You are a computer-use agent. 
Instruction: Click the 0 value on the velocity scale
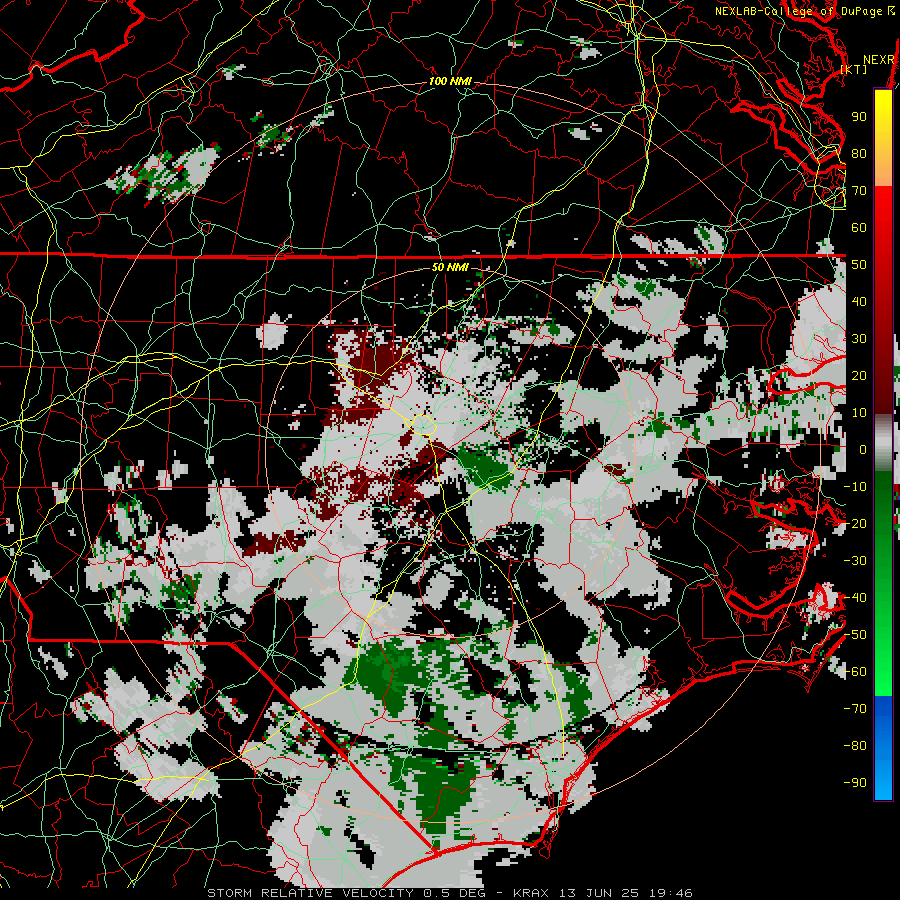863,450
